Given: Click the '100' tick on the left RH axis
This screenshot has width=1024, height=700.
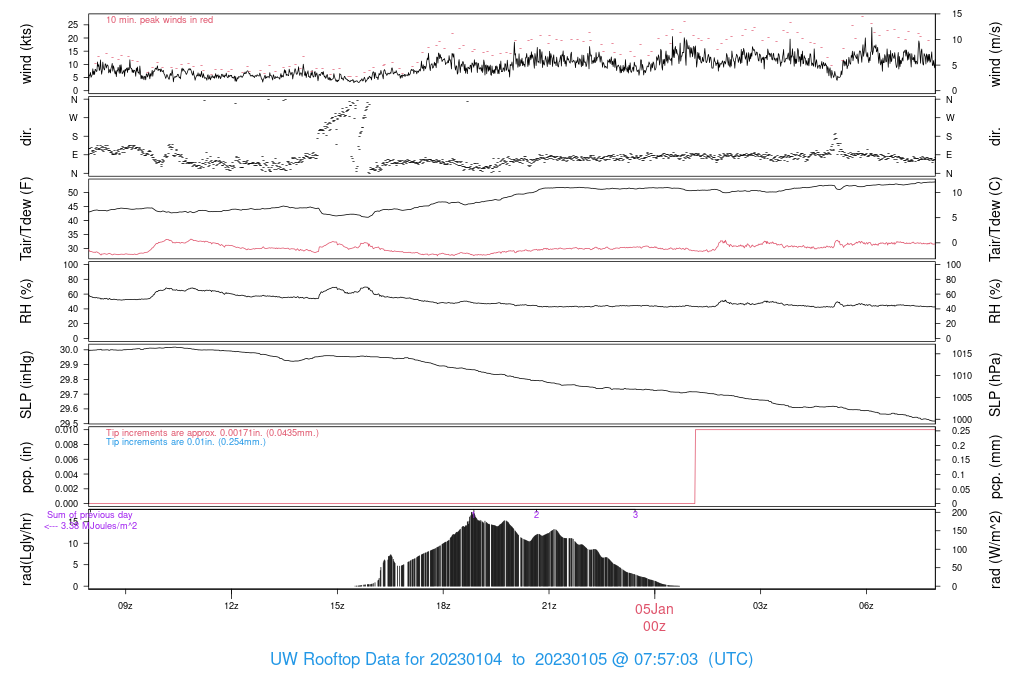Looking at the screenshot, I should tap(71, 265).
